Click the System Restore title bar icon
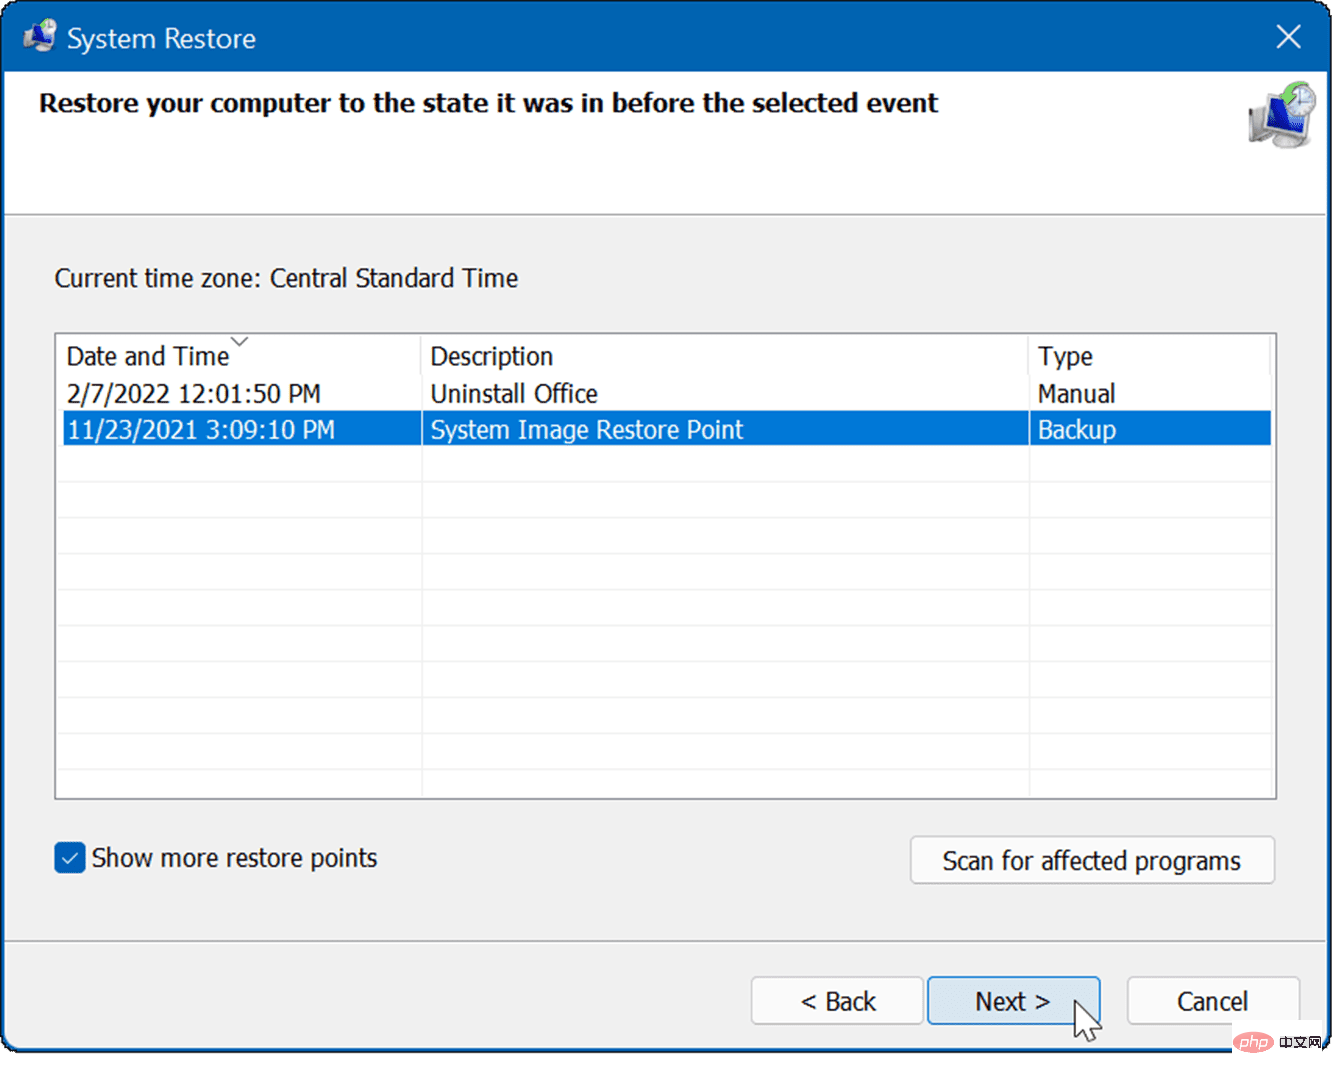 tap(40, 37)
